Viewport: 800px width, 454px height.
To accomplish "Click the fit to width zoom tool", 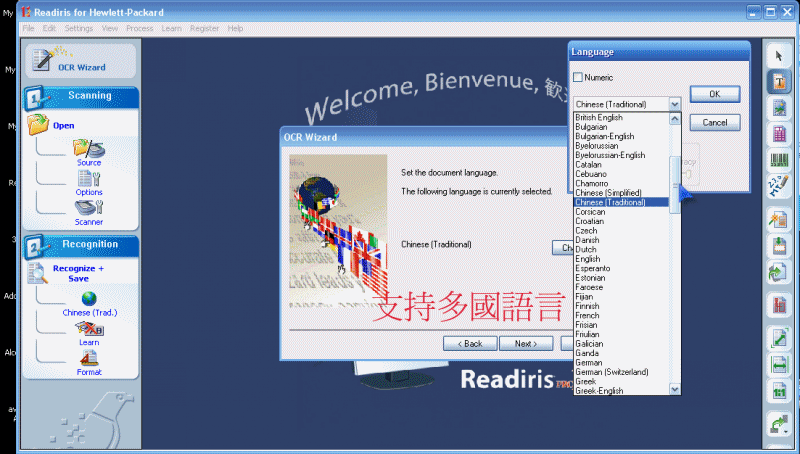I will pyautogui.click(x=779, y=365).
